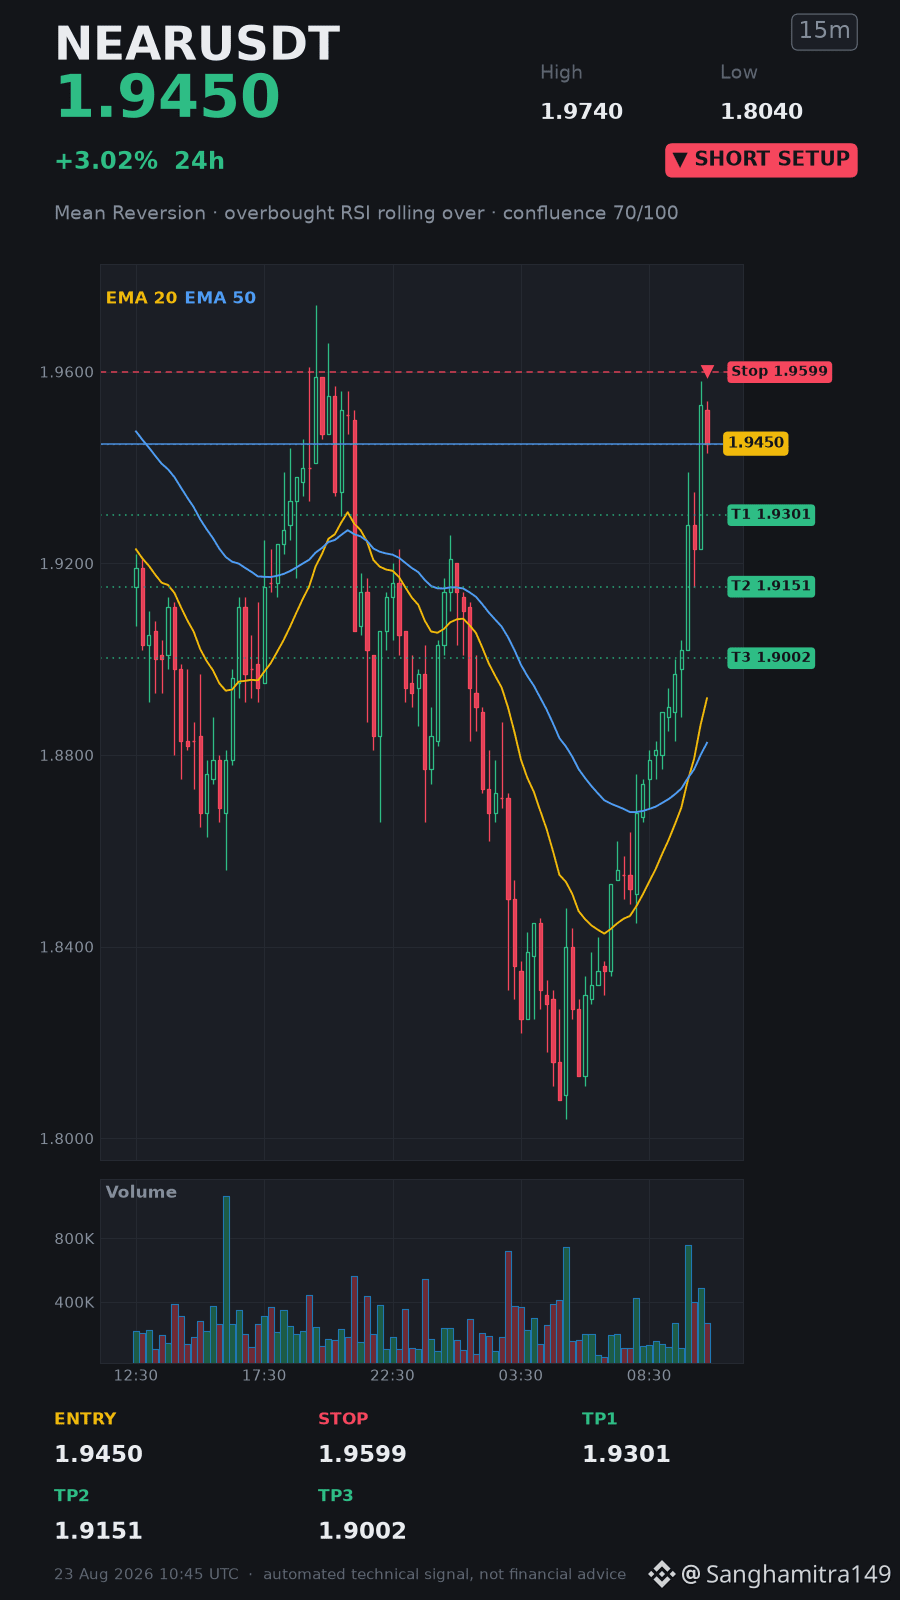Viewport: 900px width, 1600px height.
Task: Click the 22:30 time axis label
Action: click(392, 1376)
